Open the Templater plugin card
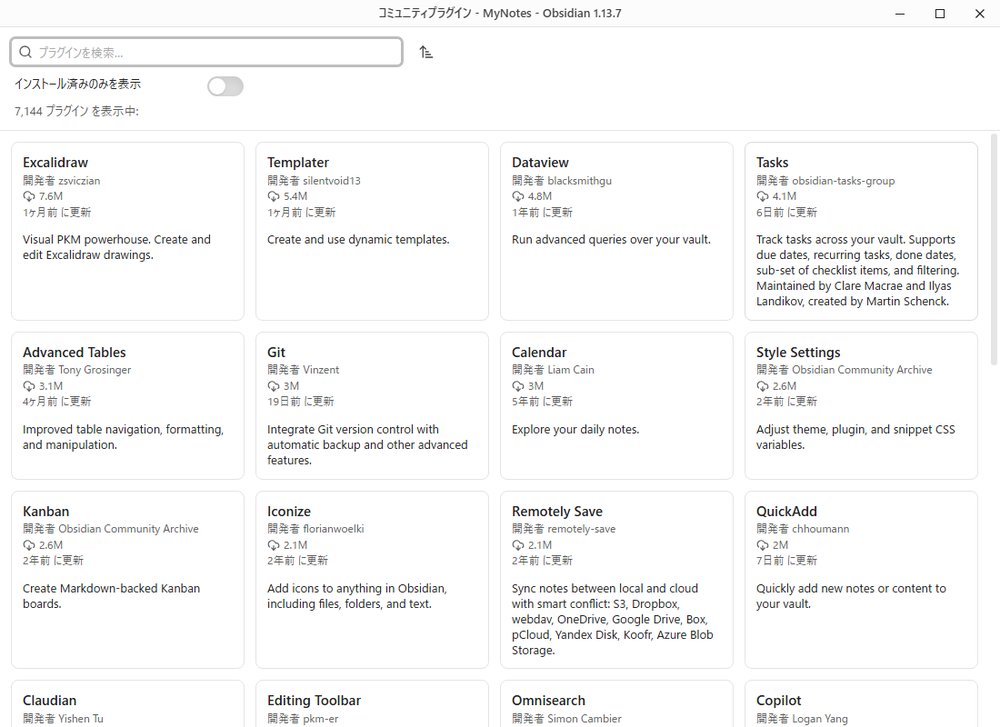This screenshot has height=727, width=1000. click(x=372, y=231)
